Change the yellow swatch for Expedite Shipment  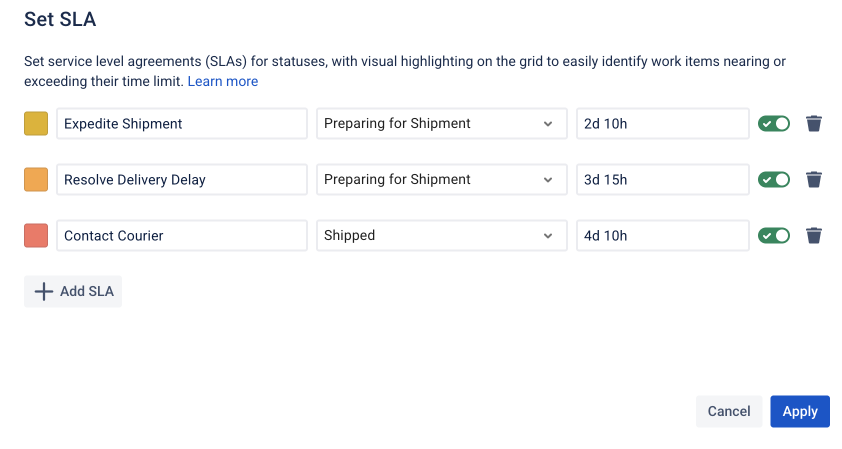[x=36, y=124]
